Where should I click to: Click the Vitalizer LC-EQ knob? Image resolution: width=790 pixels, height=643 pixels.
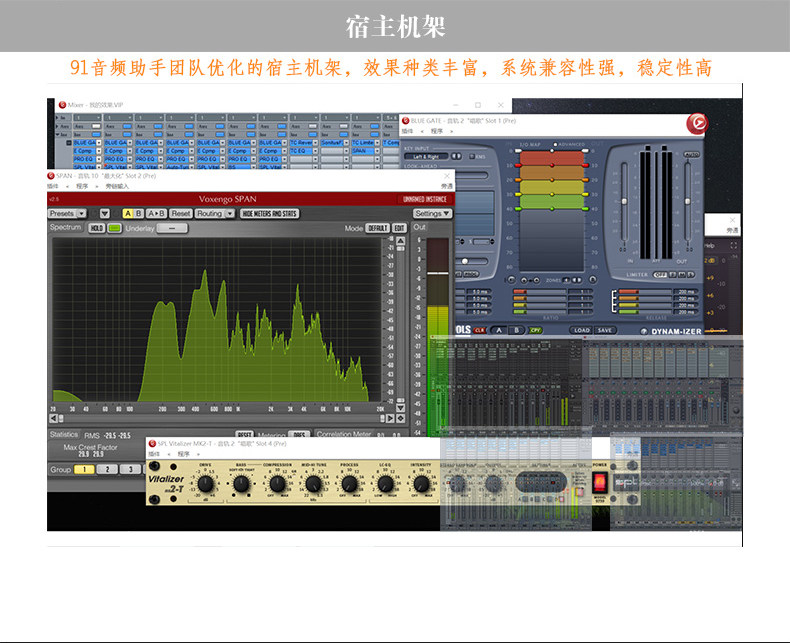[x=385, y=484]
